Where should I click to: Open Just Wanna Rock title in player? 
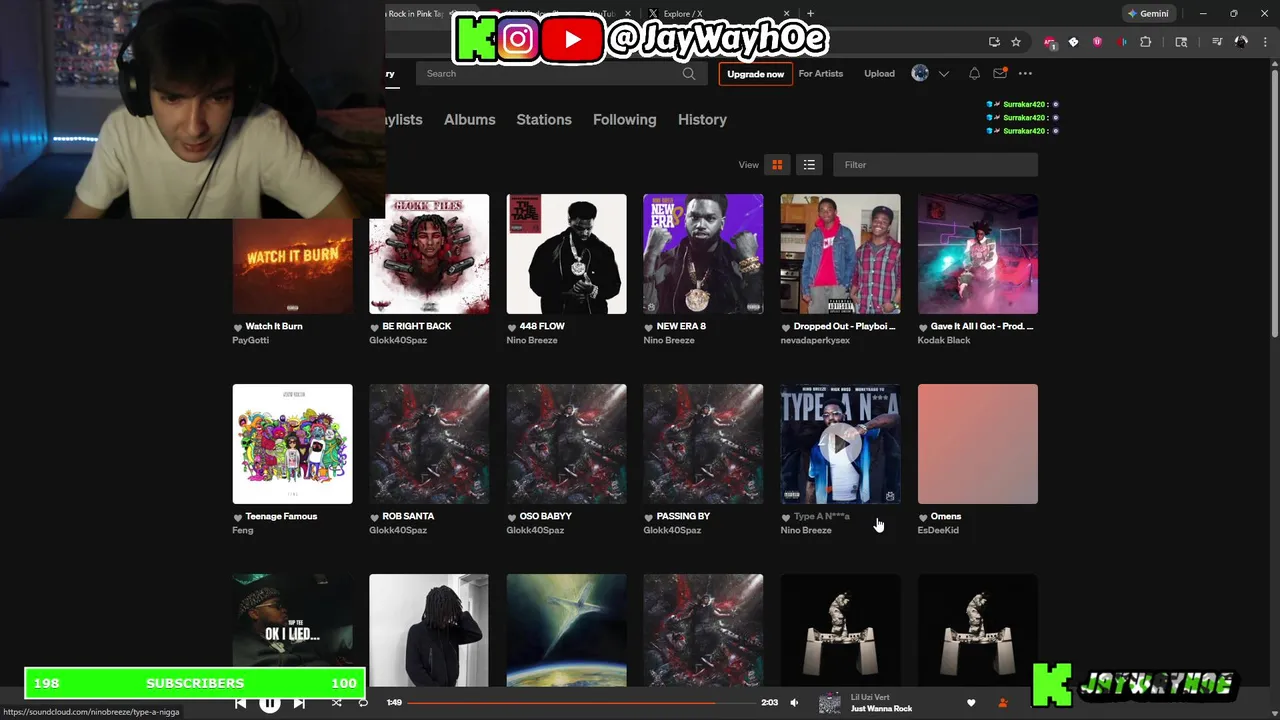(882, 709)
